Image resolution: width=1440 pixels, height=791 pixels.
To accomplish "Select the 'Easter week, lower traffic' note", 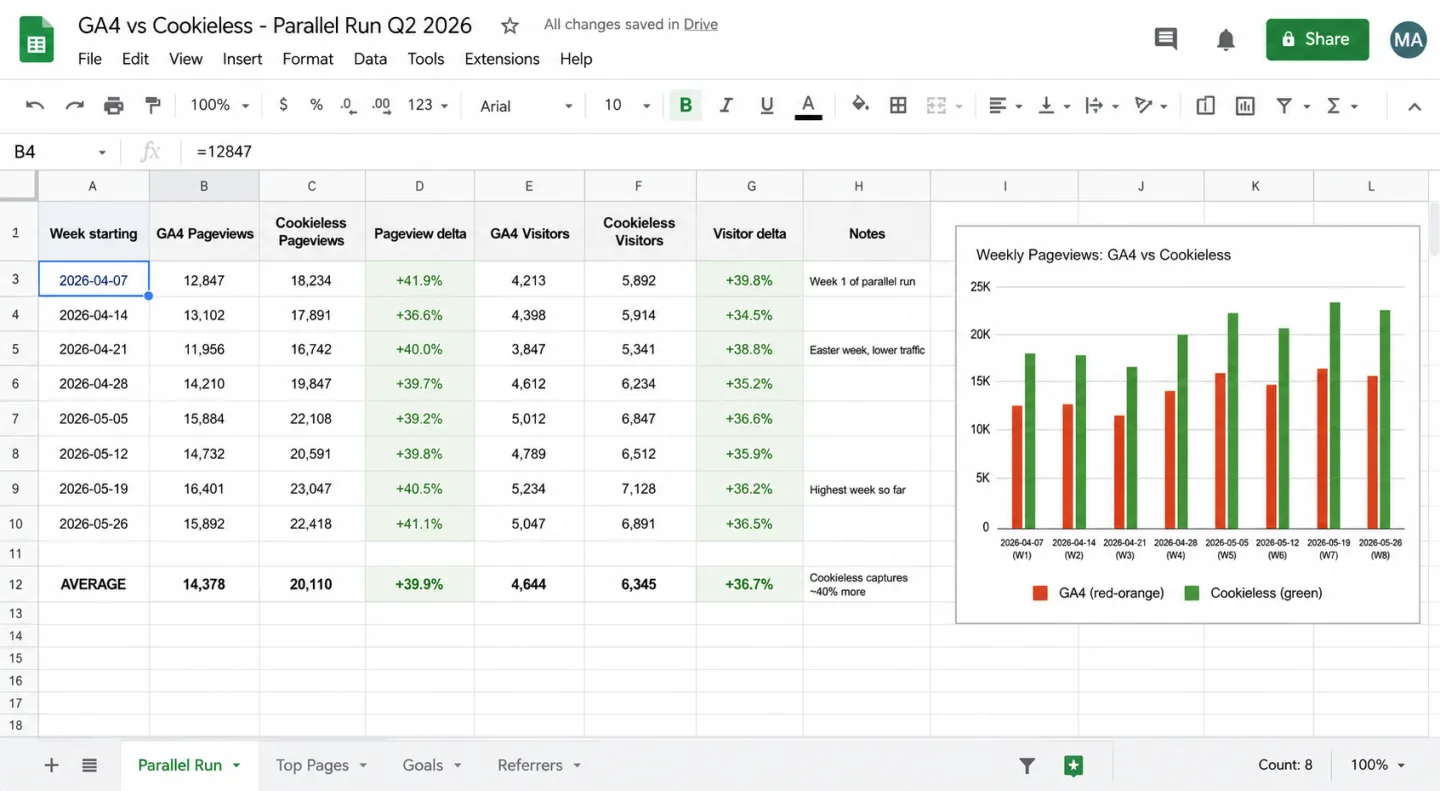I will [867, 350].
